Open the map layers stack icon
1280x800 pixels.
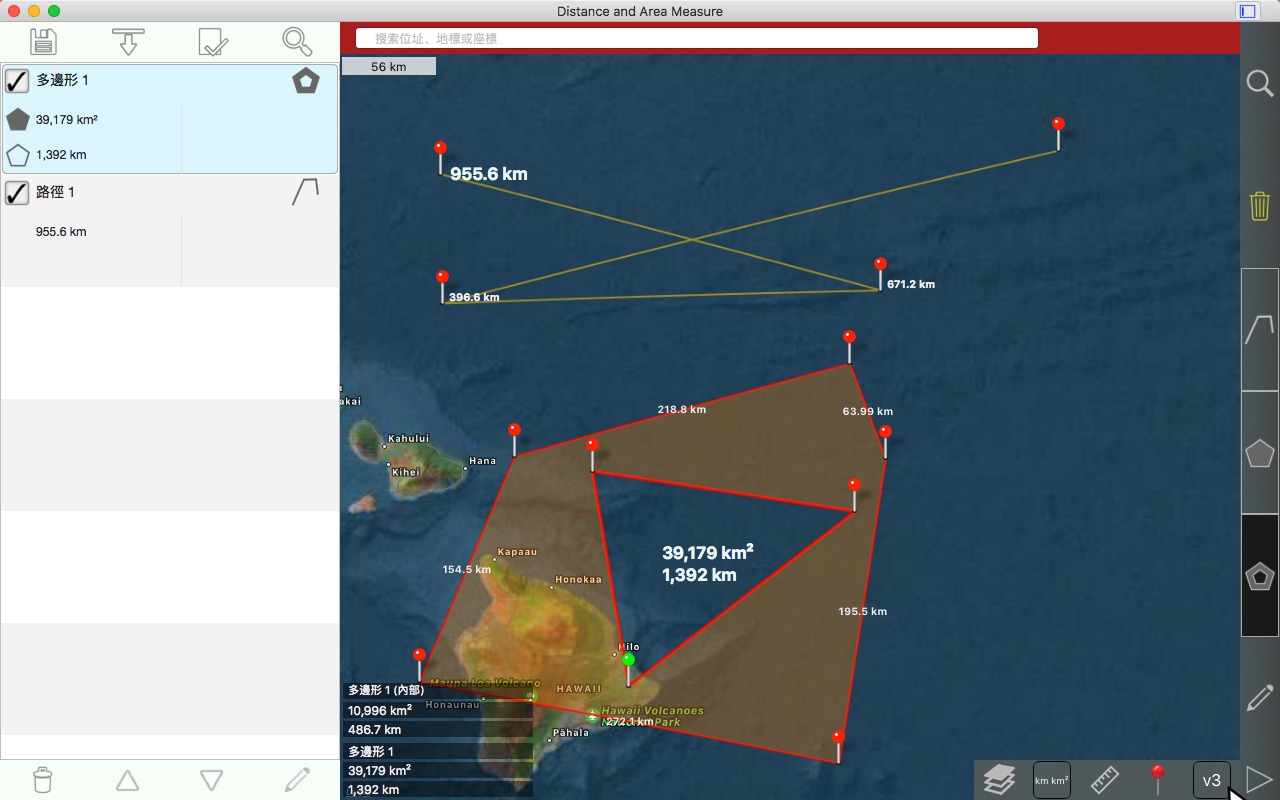[999, 779]
